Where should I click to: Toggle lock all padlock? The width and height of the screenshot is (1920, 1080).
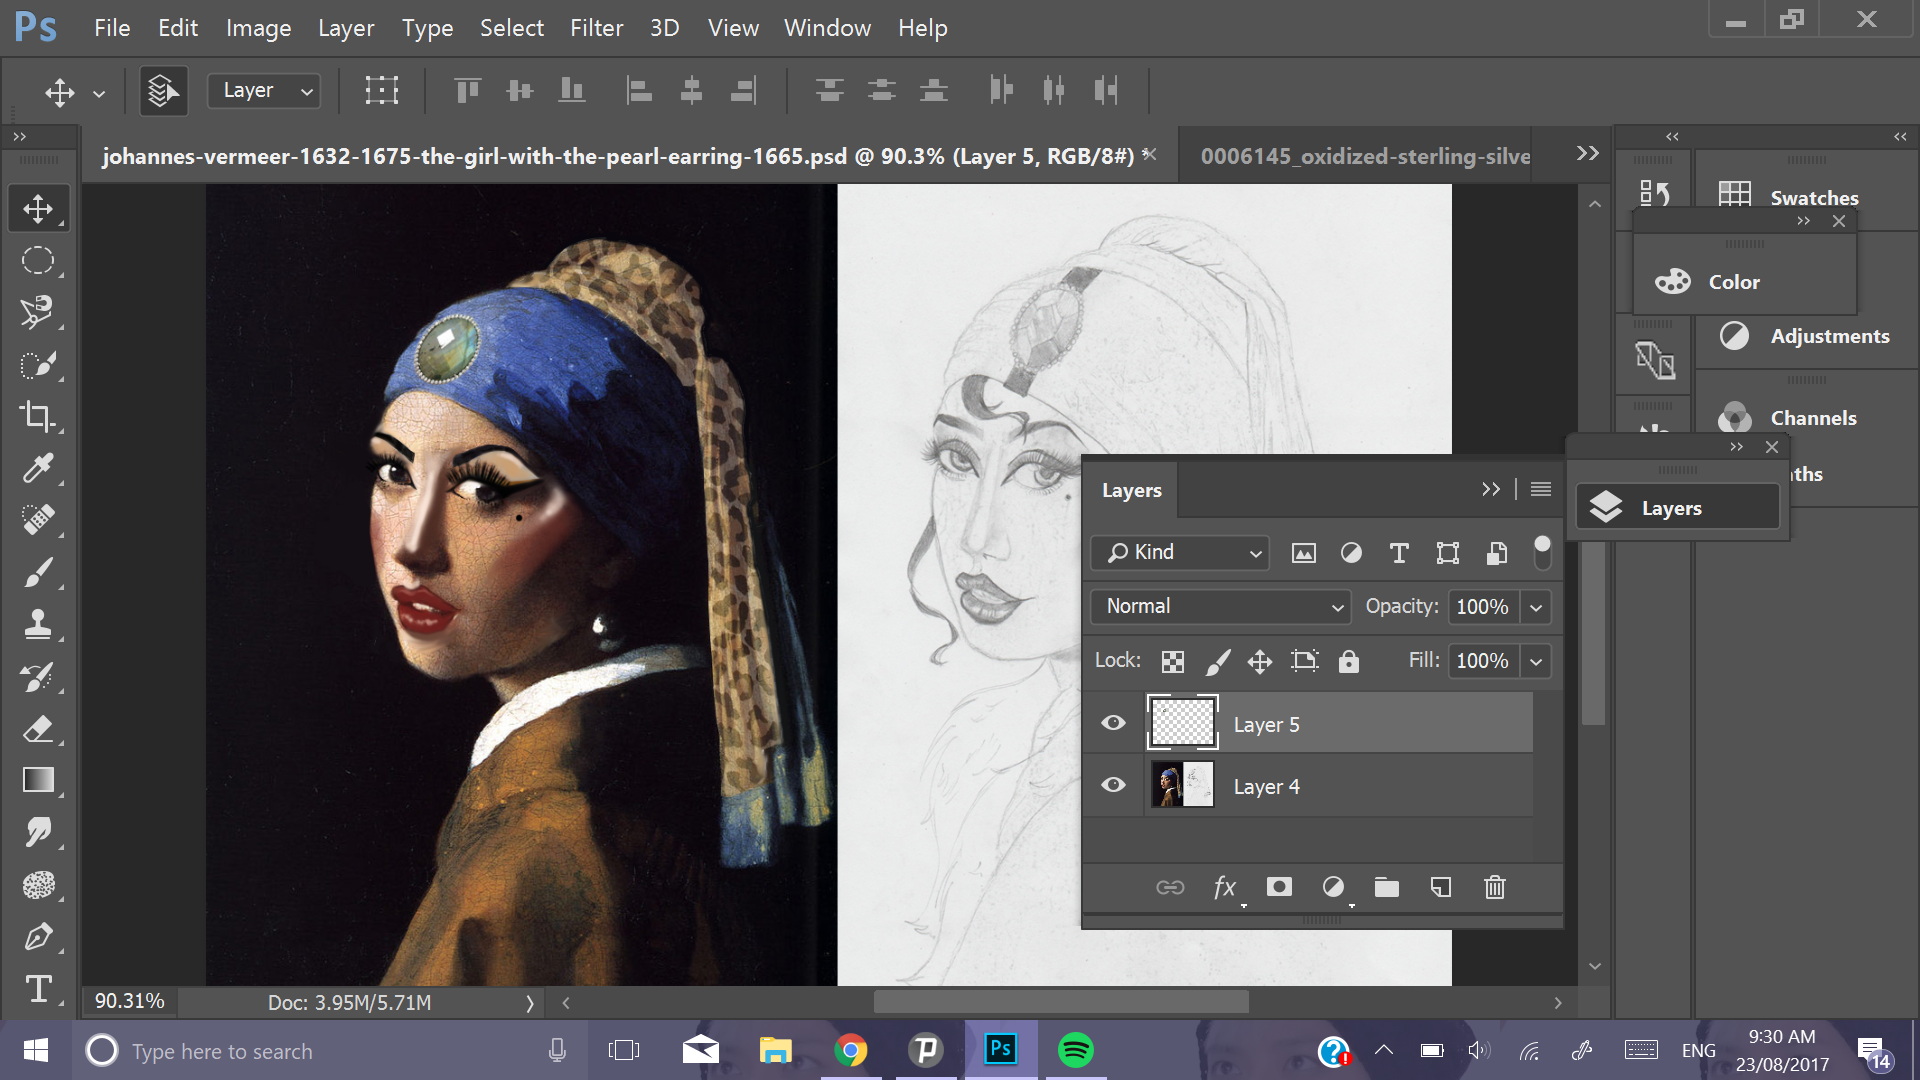(x=1349, y=661)
